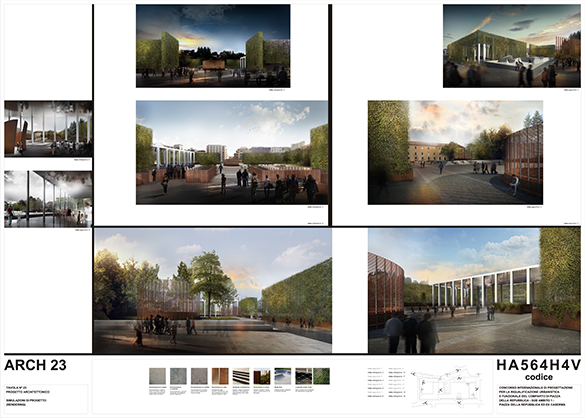Open the rendering with the white colonnade and crowd
The width and height of the screenshot is (585, 418).
point(232,152)
